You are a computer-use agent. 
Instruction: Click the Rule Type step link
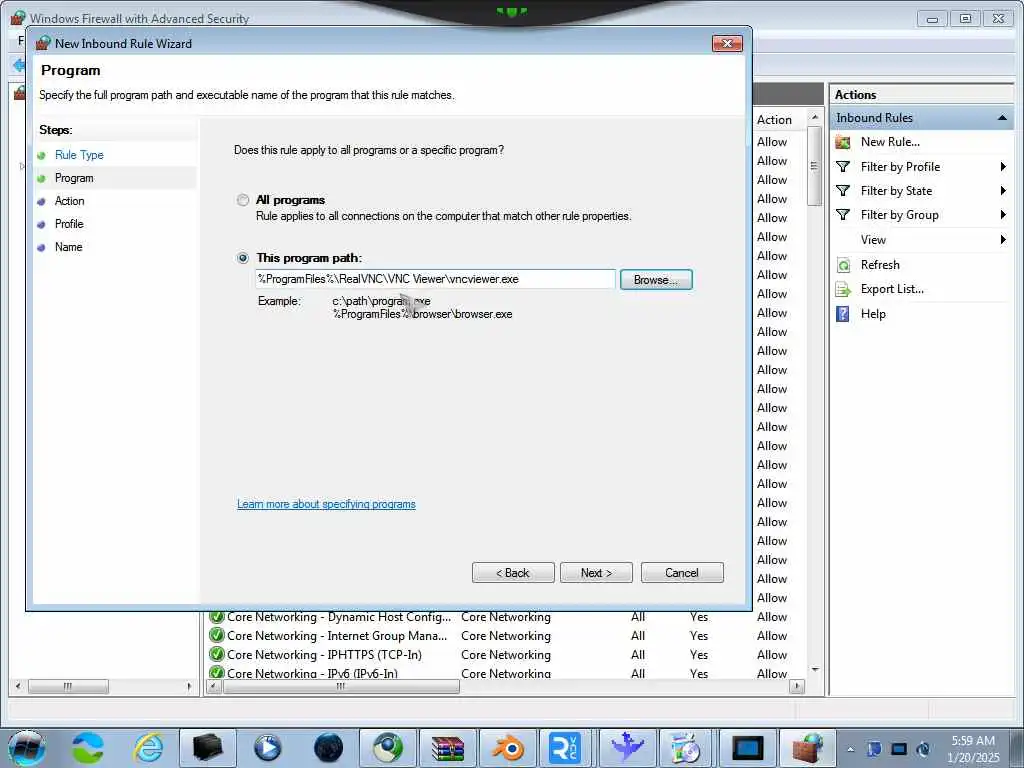point(79,155)
